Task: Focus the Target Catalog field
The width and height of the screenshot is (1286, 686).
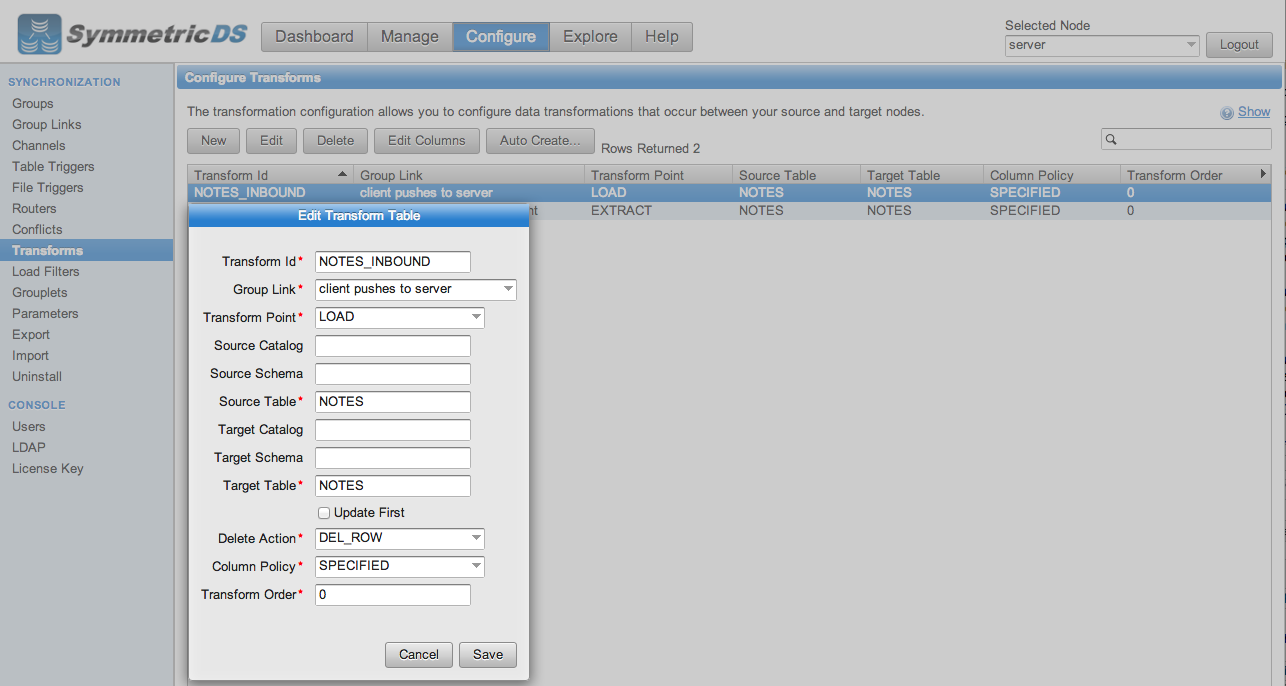Action: click(x=393, y=430)
